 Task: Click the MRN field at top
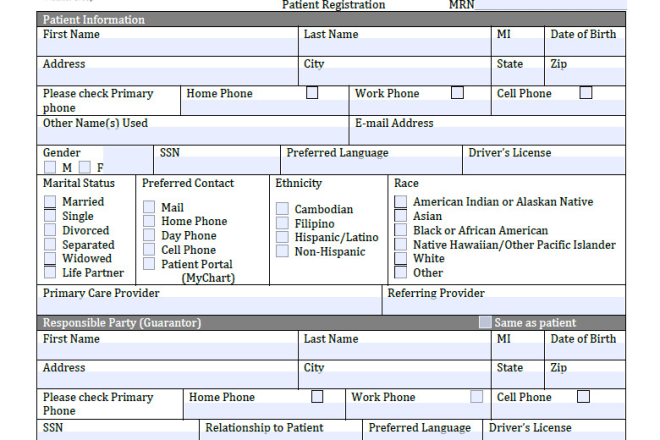tap(551, 5)
